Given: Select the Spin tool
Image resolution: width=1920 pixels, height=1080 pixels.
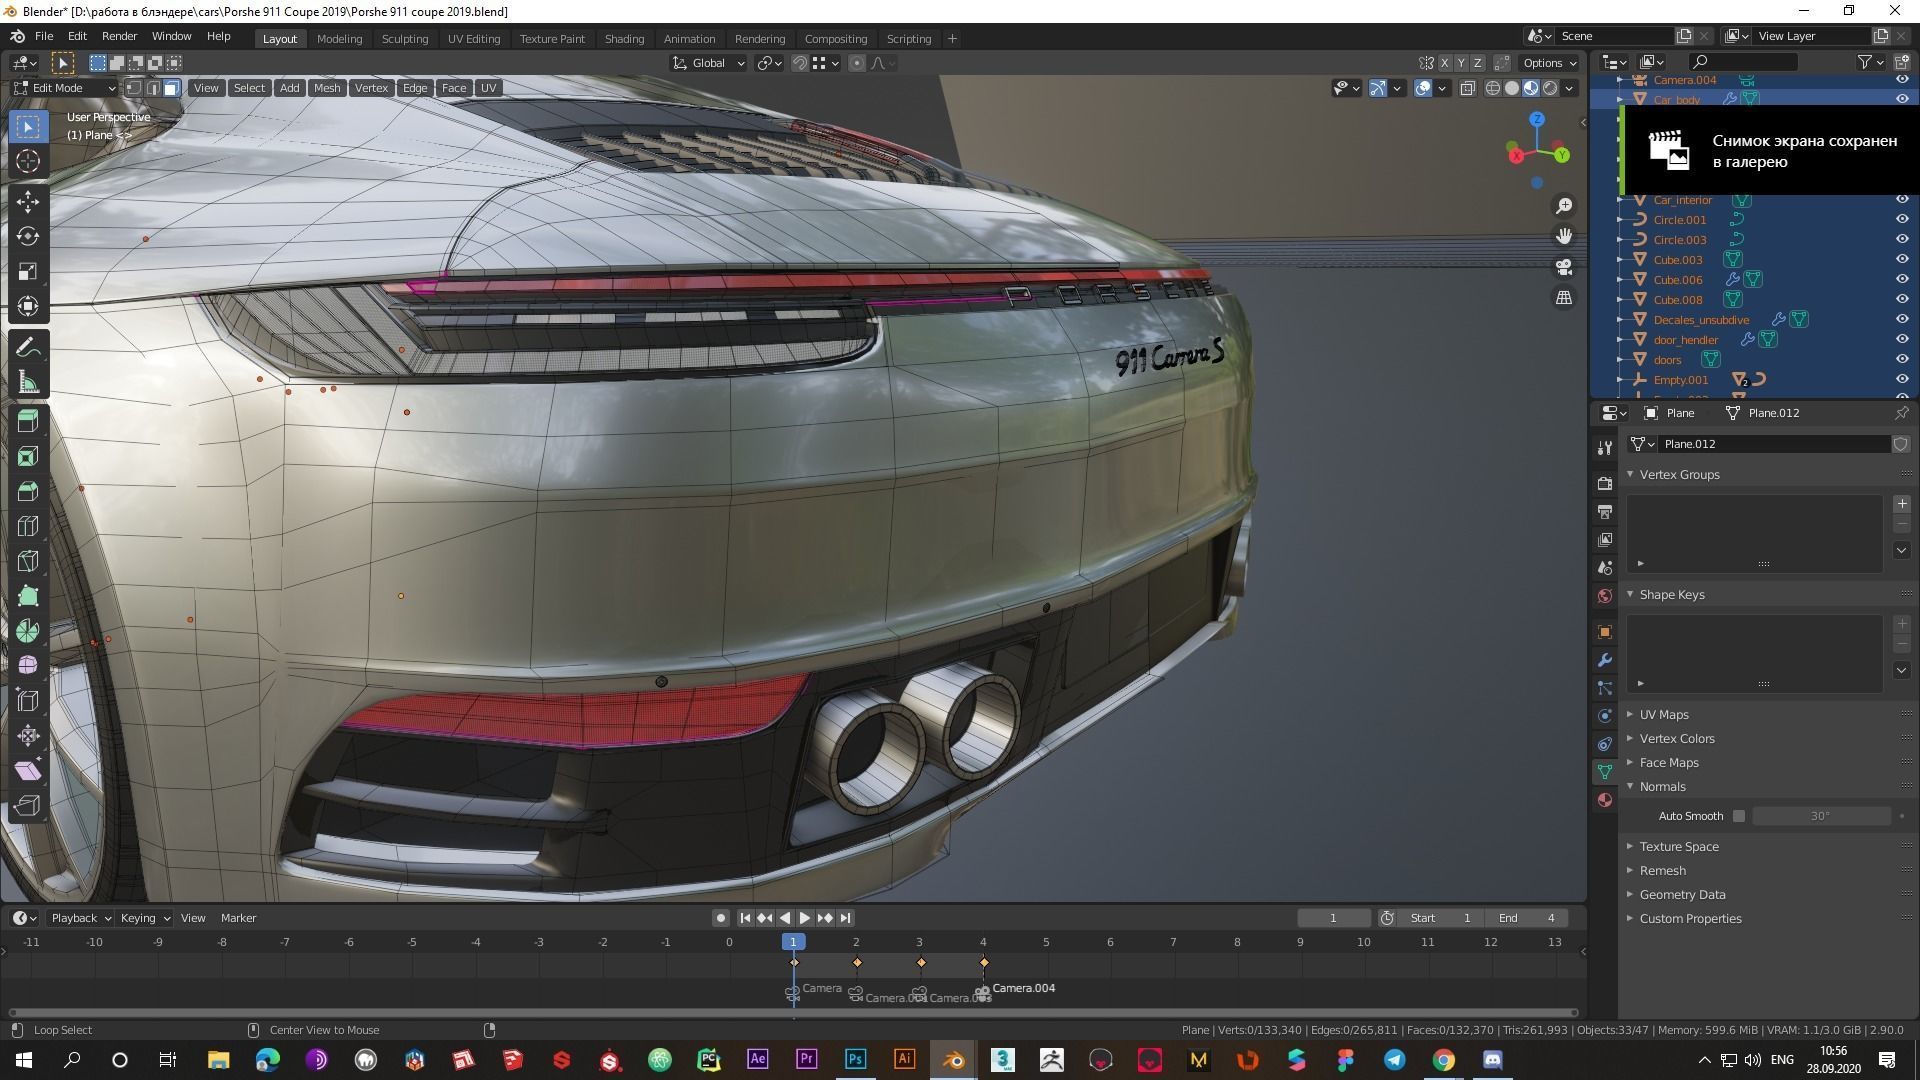Looking at the screenshot, I should [28, 631].
